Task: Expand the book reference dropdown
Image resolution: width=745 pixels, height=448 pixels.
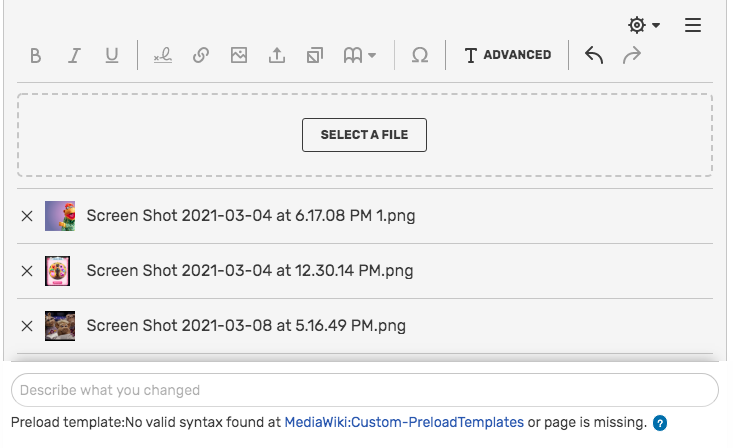Action: click(x=360, y=56)
